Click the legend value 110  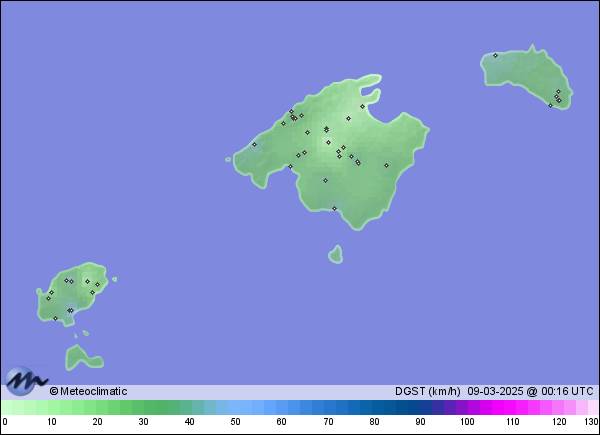coord(513,422)
